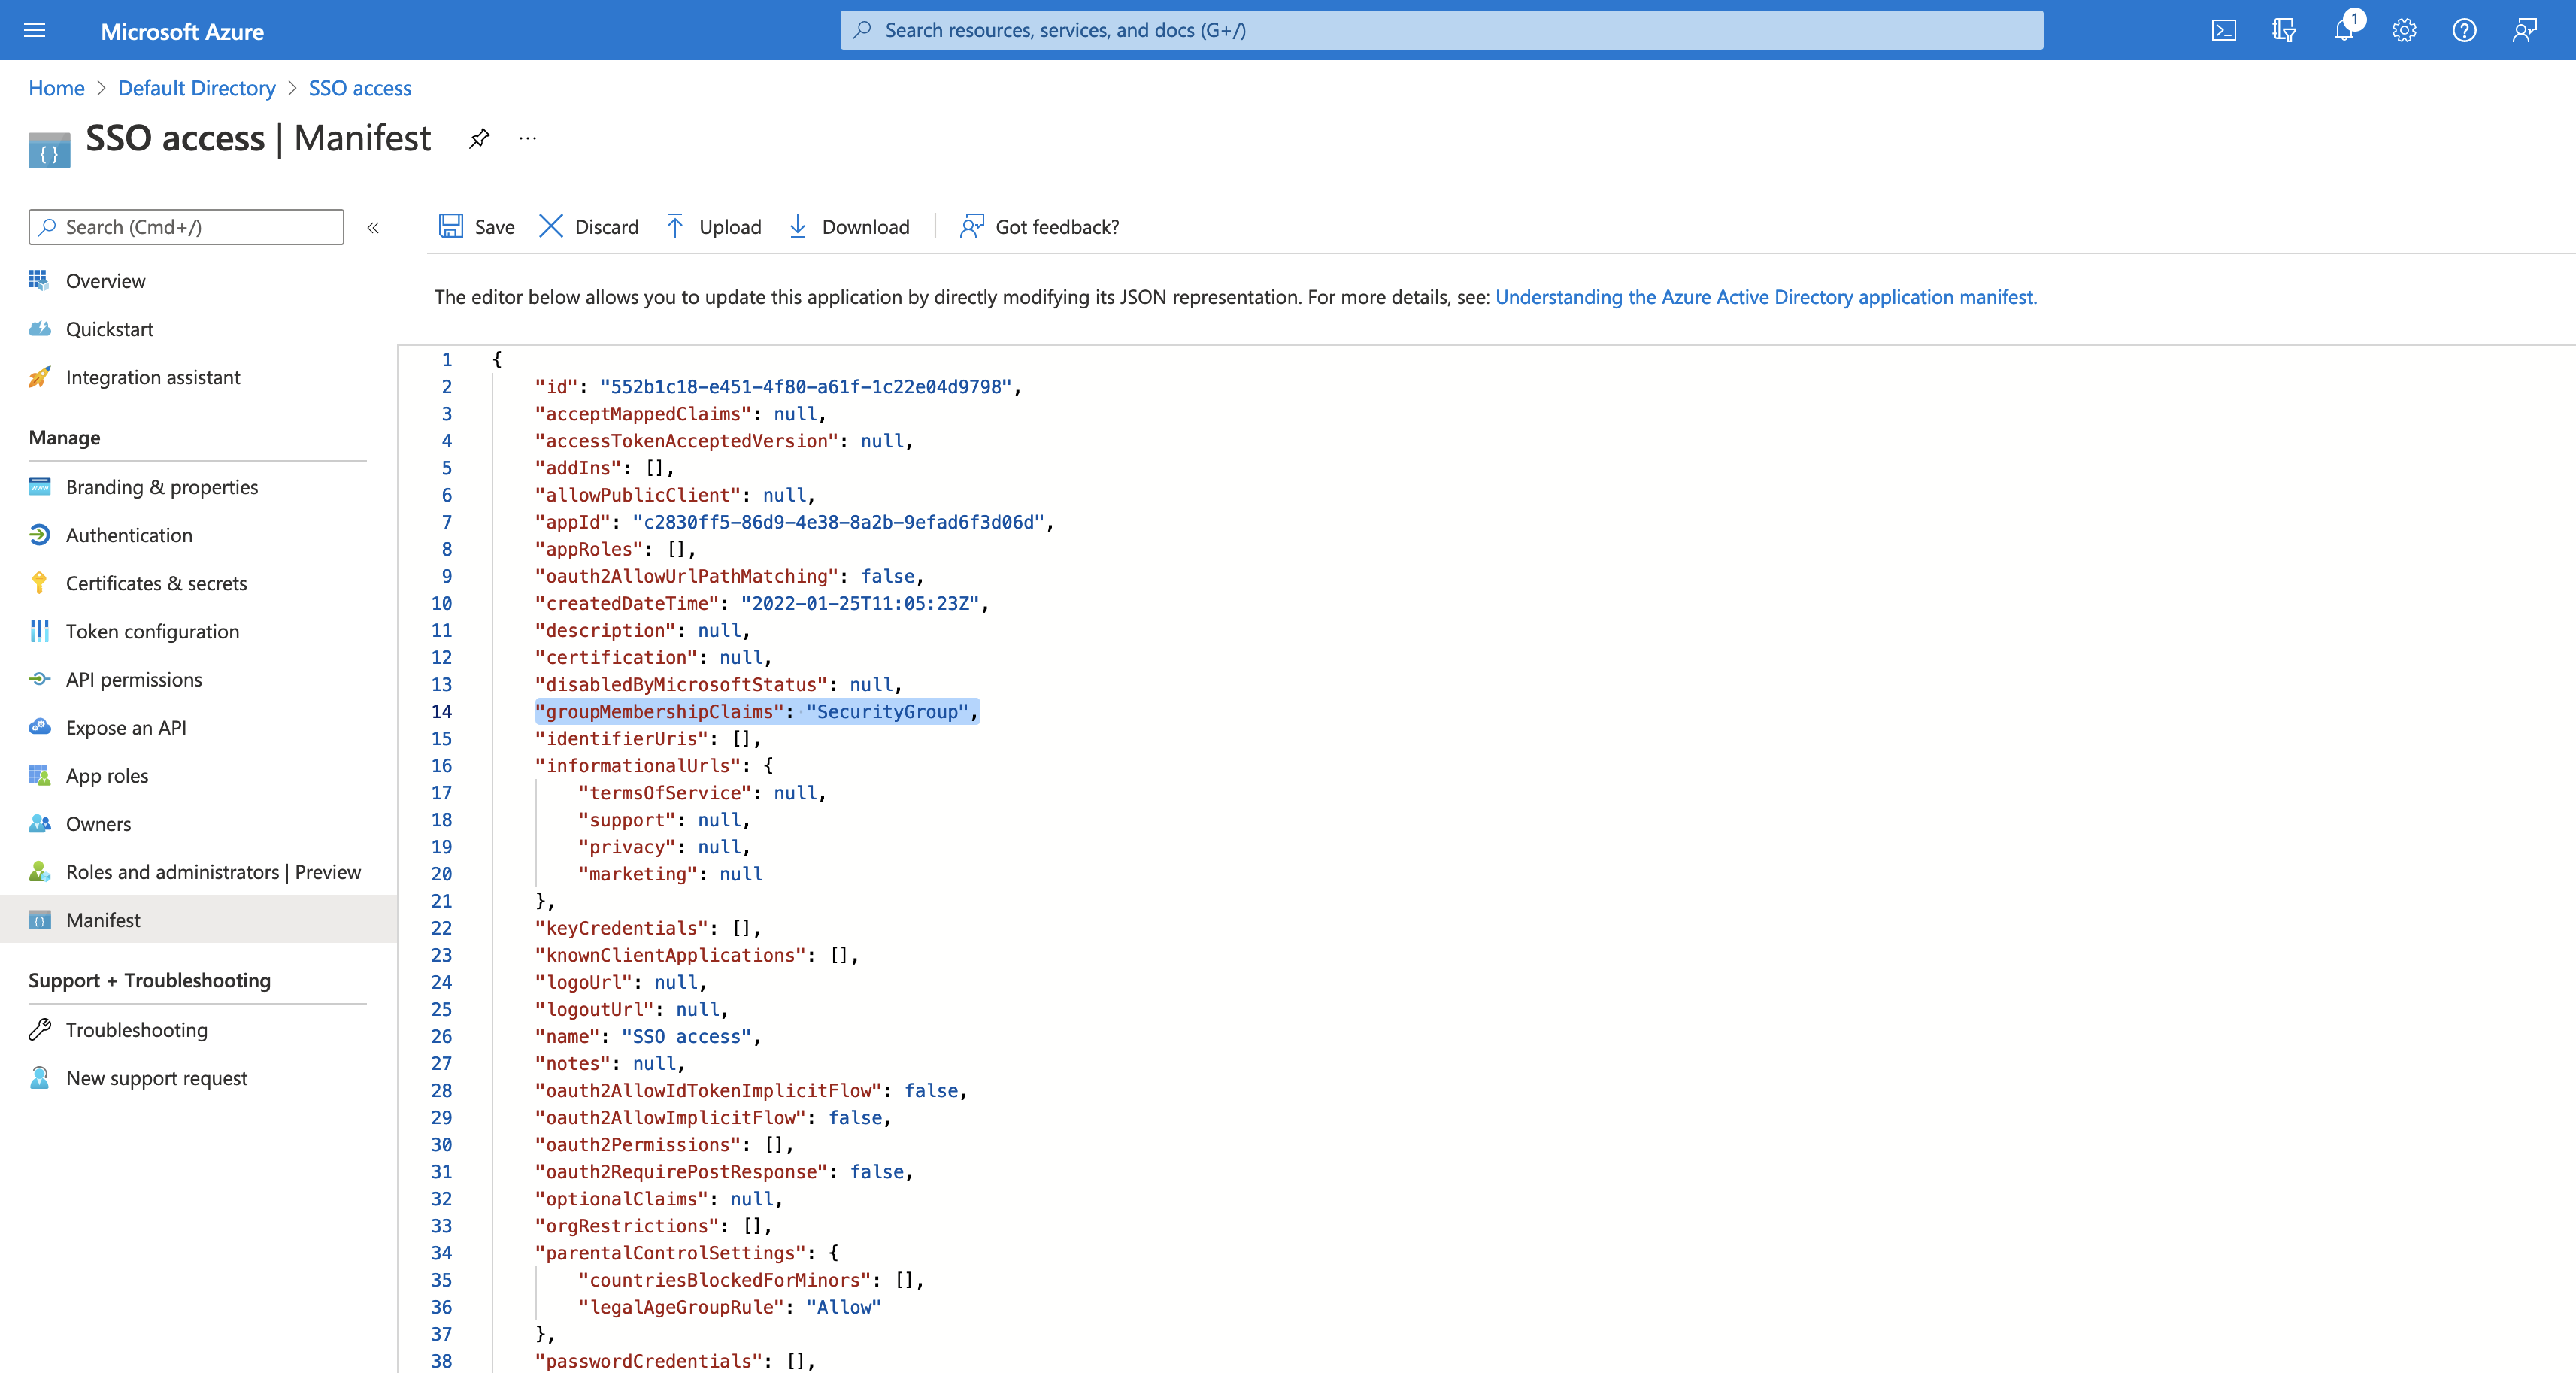Click the API permissions icon

[x=39, y=679]
